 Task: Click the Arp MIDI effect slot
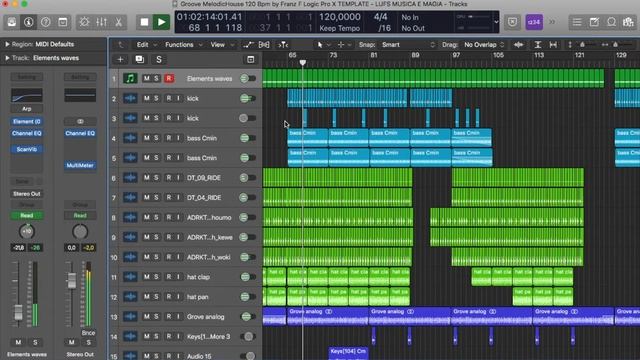click(x=27, y=109)
